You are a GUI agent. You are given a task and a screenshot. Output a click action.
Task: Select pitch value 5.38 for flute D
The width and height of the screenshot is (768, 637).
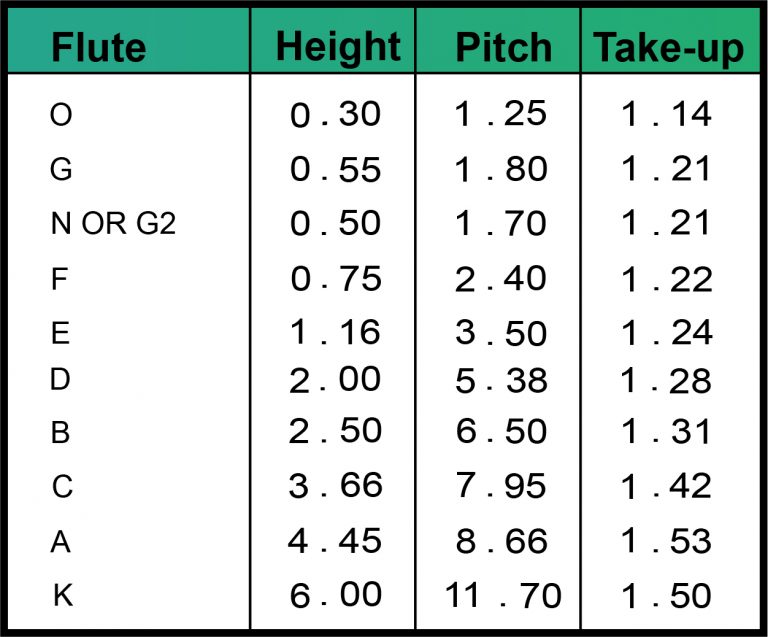click(501, 380)
